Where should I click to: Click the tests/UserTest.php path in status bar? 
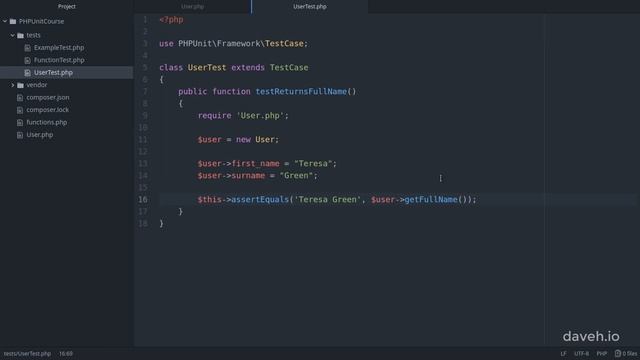pos(27,353)
